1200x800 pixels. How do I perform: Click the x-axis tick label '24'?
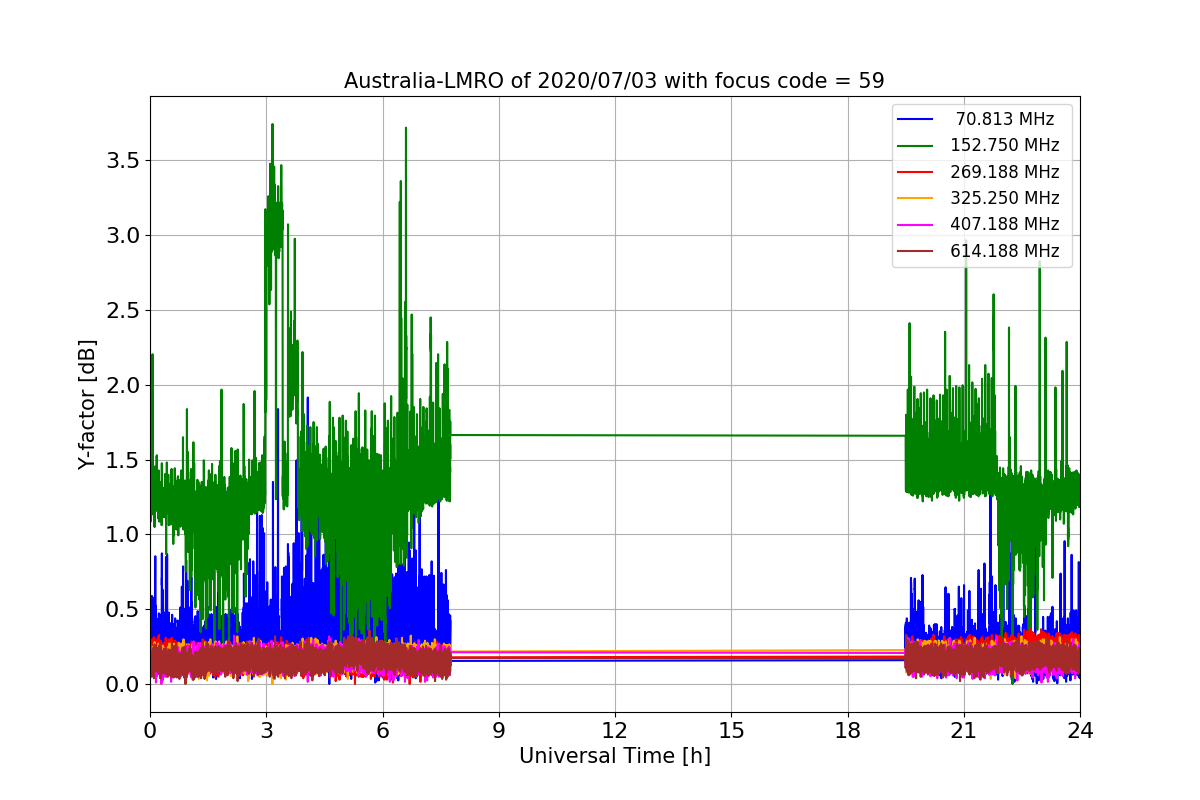click(1080, 730)
